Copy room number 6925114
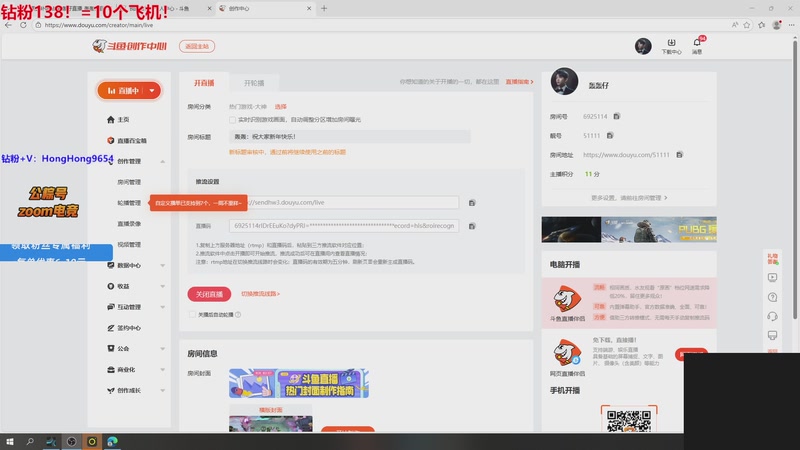This screenshot has width=800, height=450. tap(617, 116)
